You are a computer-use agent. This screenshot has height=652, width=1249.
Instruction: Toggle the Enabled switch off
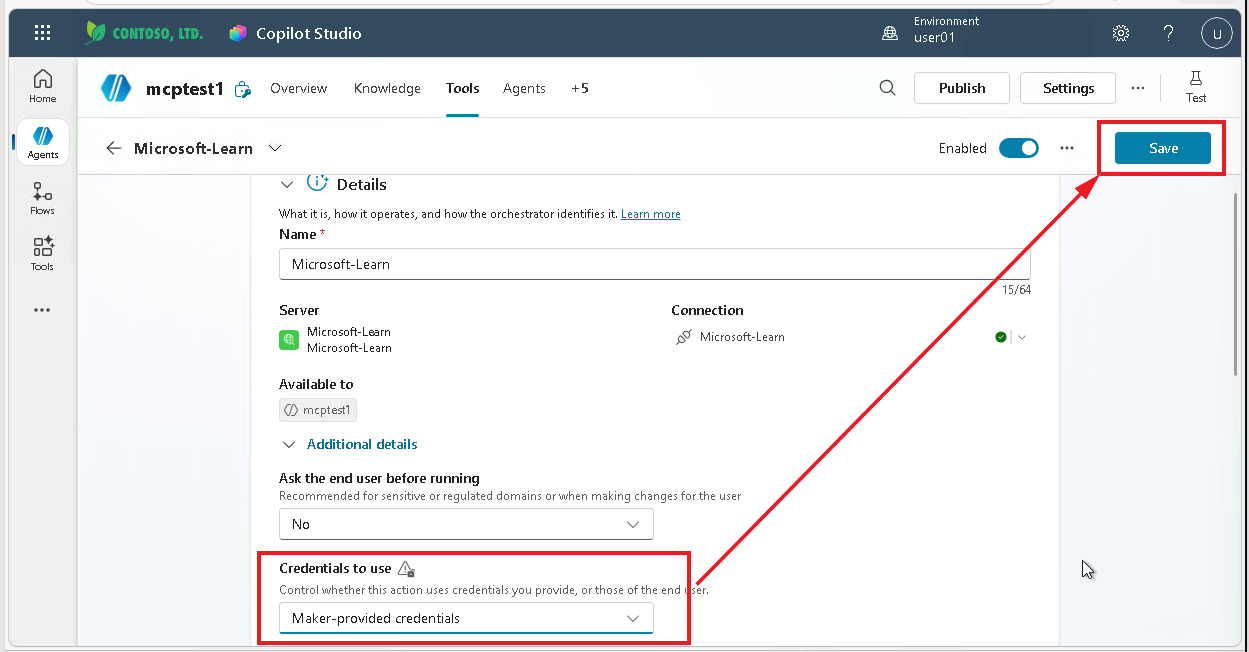(1019, 148)
